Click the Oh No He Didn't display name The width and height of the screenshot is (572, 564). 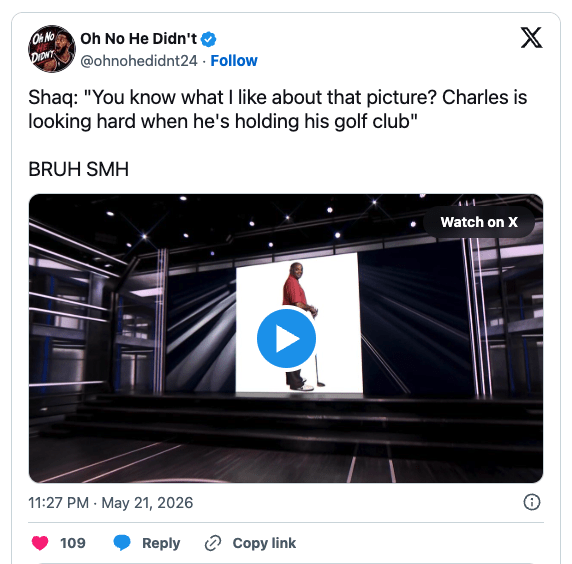(x=138, y=39)
